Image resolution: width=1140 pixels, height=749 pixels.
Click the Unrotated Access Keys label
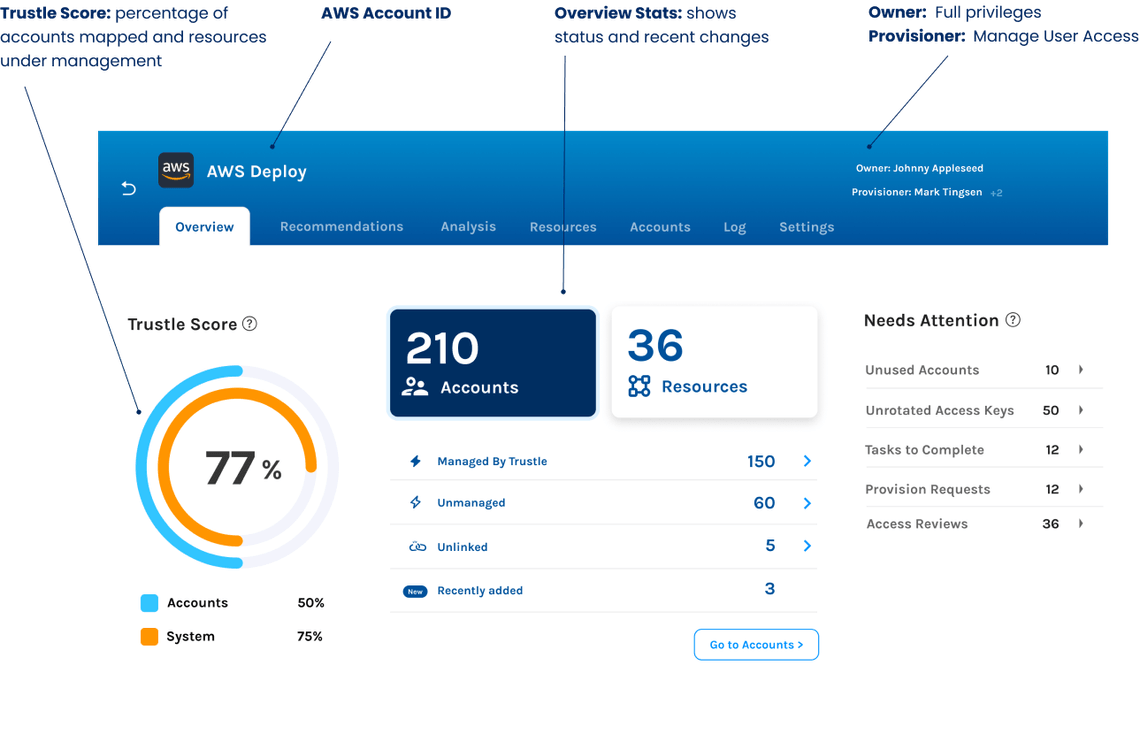[x=939, y=410]
